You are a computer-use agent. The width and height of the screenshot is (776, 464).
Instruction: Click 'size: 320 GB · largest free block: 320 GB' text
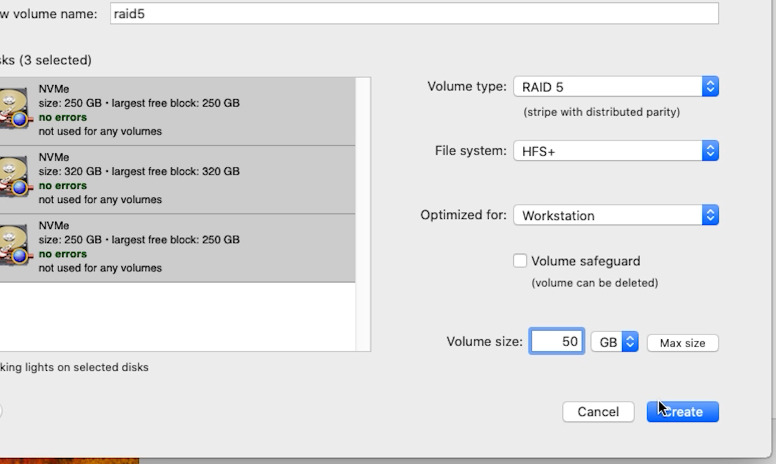point(139,171)
